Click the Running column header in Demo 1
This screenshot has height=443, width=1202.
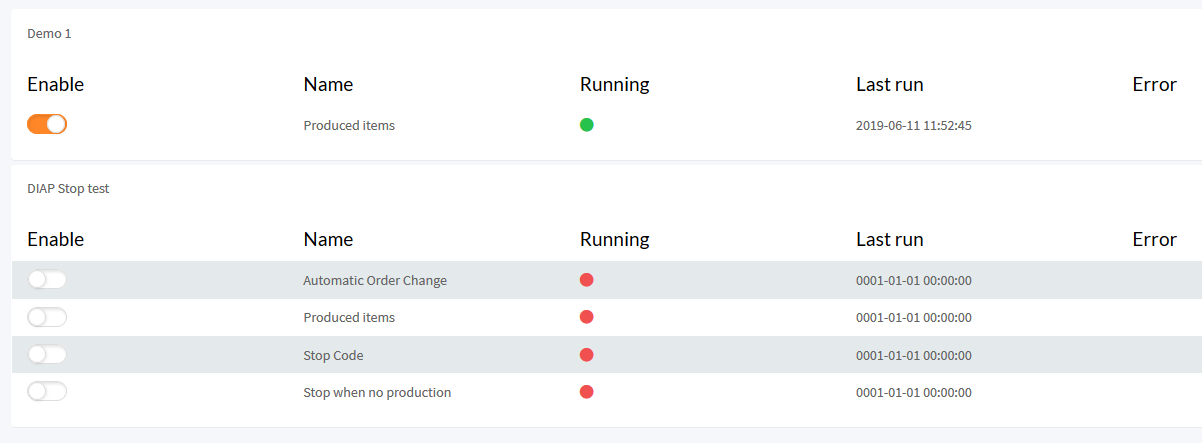tap(615, 84)
